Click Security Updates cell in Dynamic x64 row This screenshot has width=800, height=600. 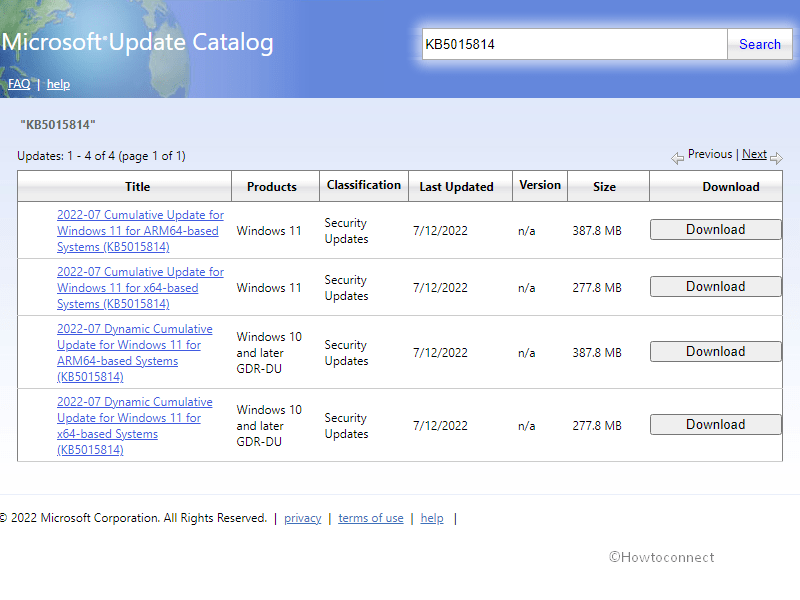pos(346,426)
